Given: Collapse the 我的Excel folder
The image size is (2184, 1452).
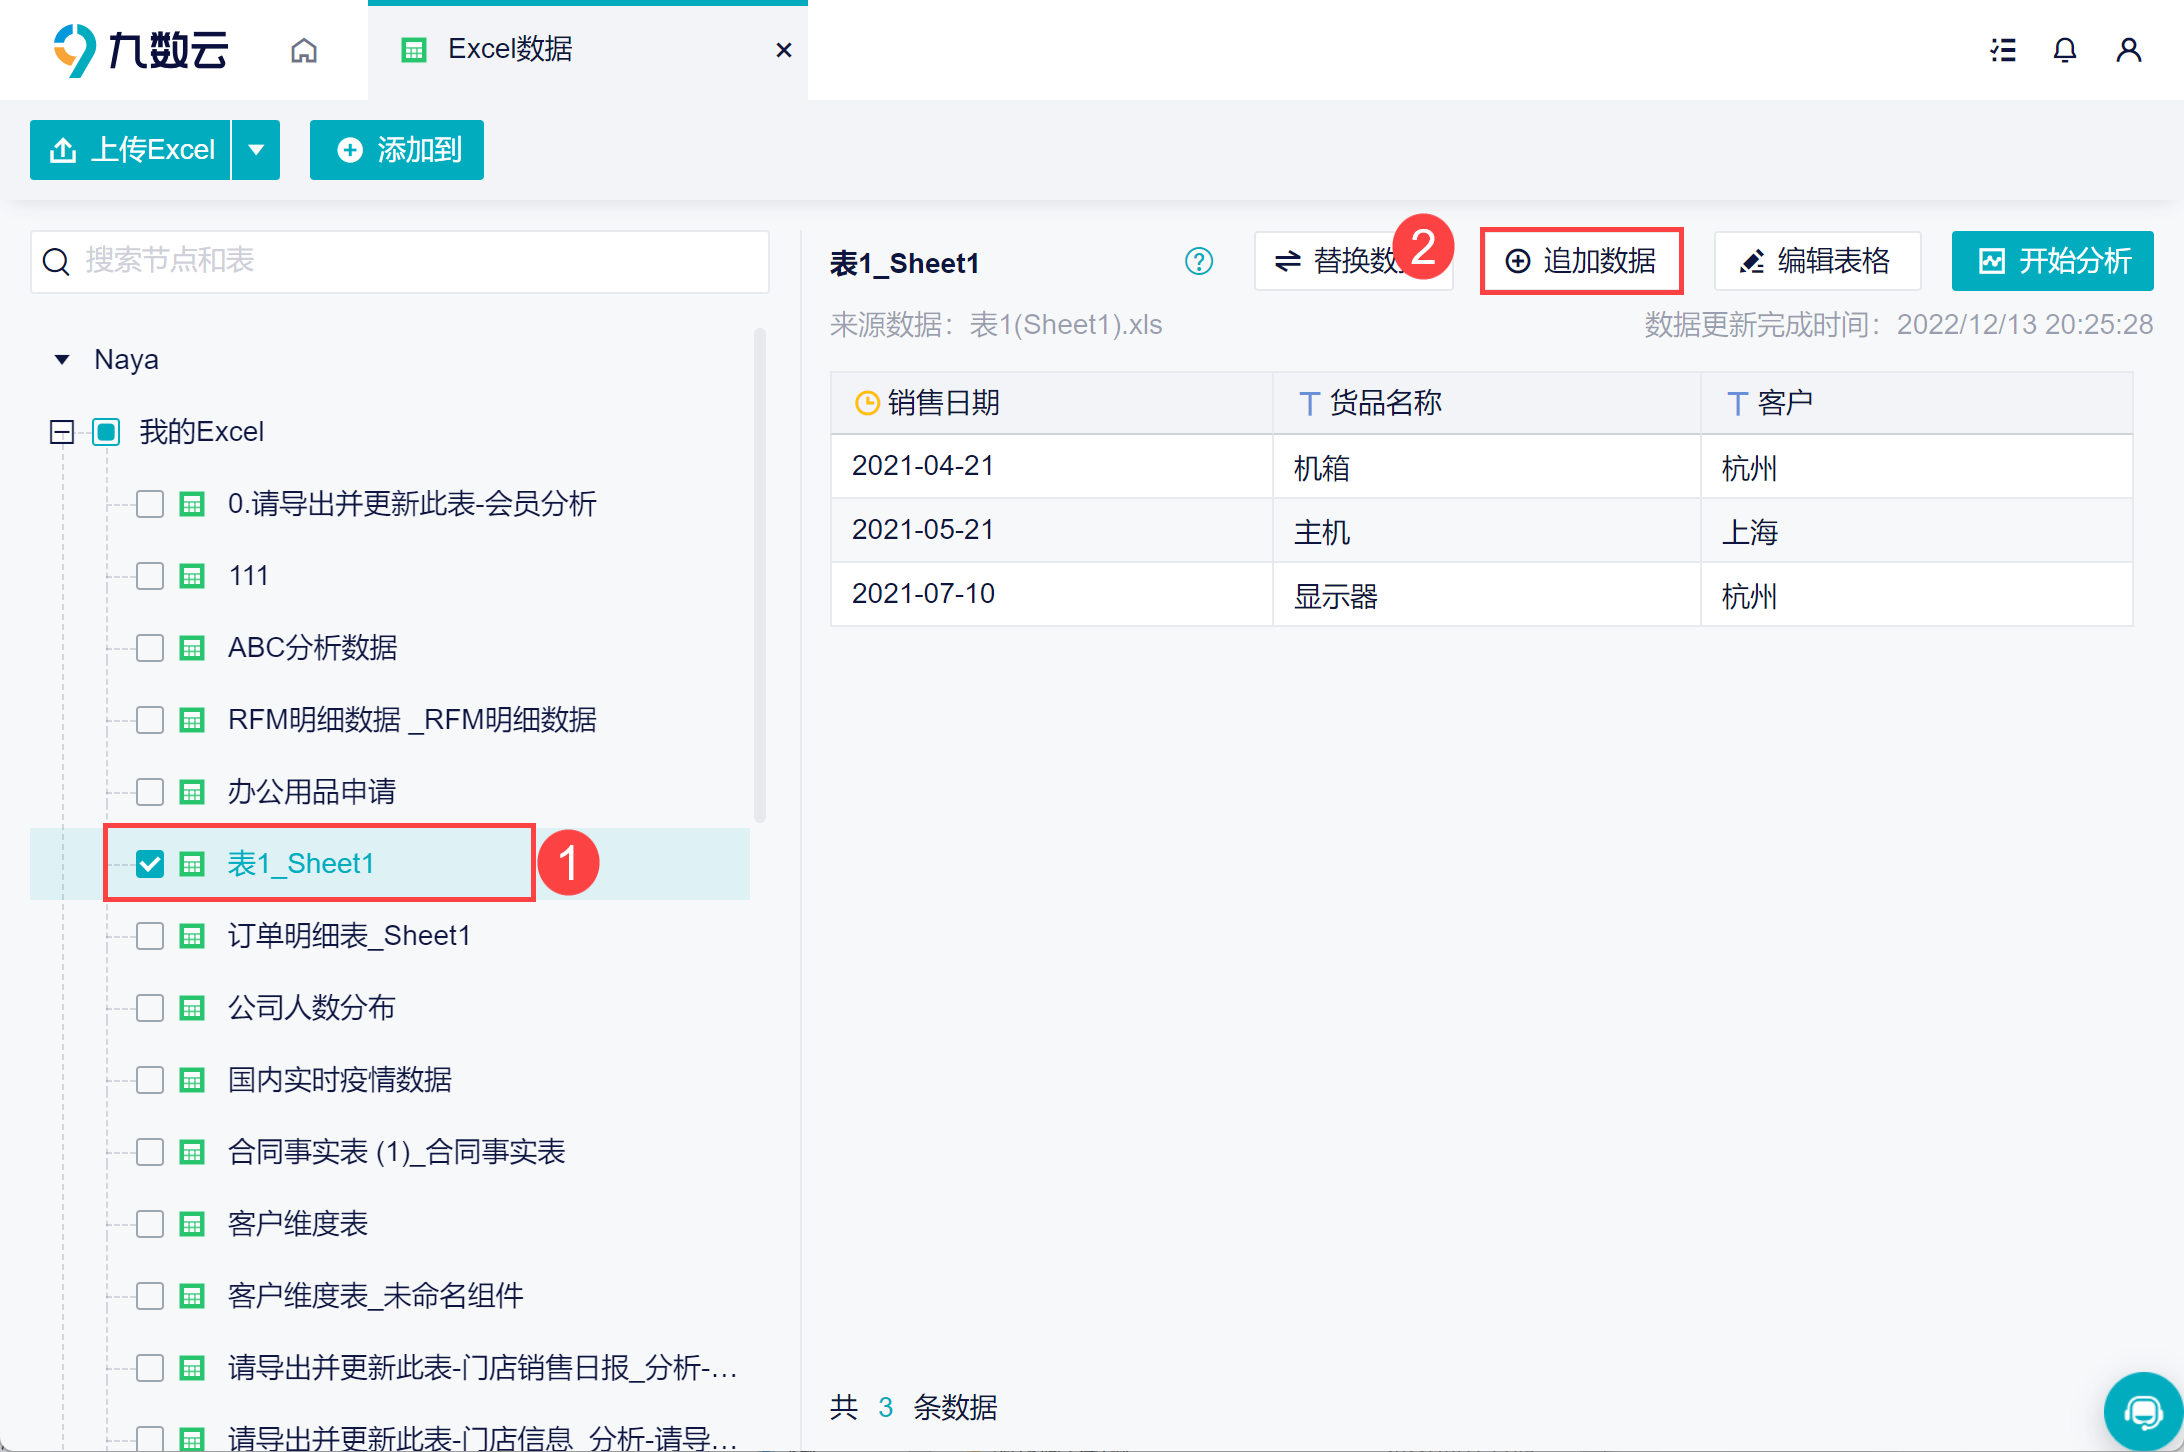Looking at the screenshot, I should [x=62, y=432].
